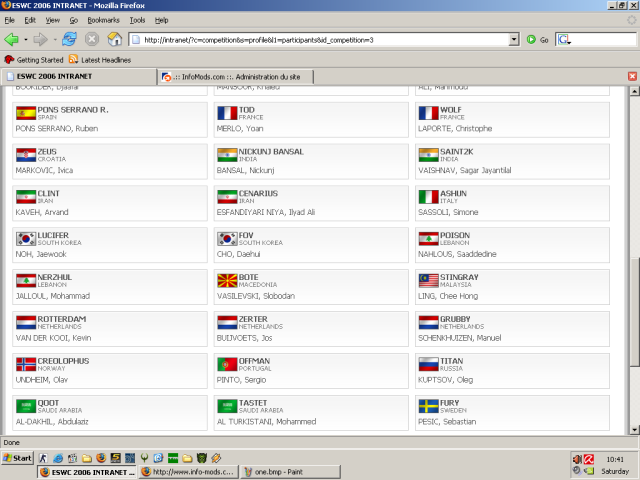
Task: Open the Tools menu
Action: click(x=137, y=20)
